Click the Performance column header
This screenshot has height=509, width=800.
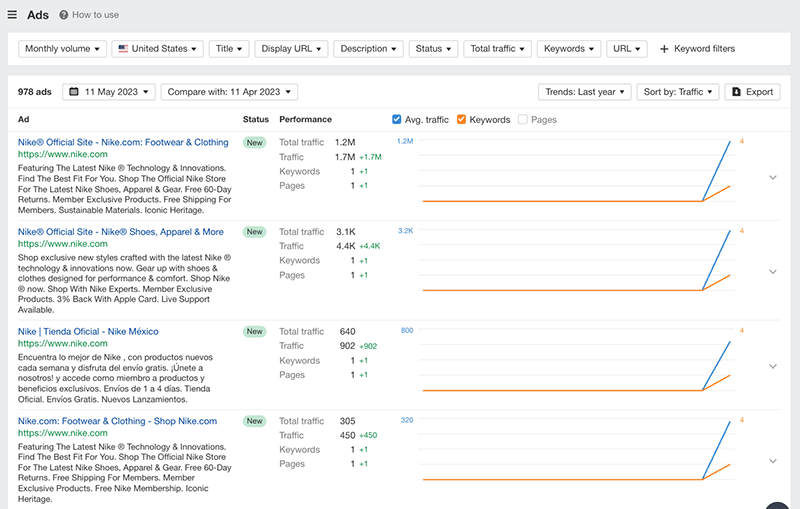(305, 119)
